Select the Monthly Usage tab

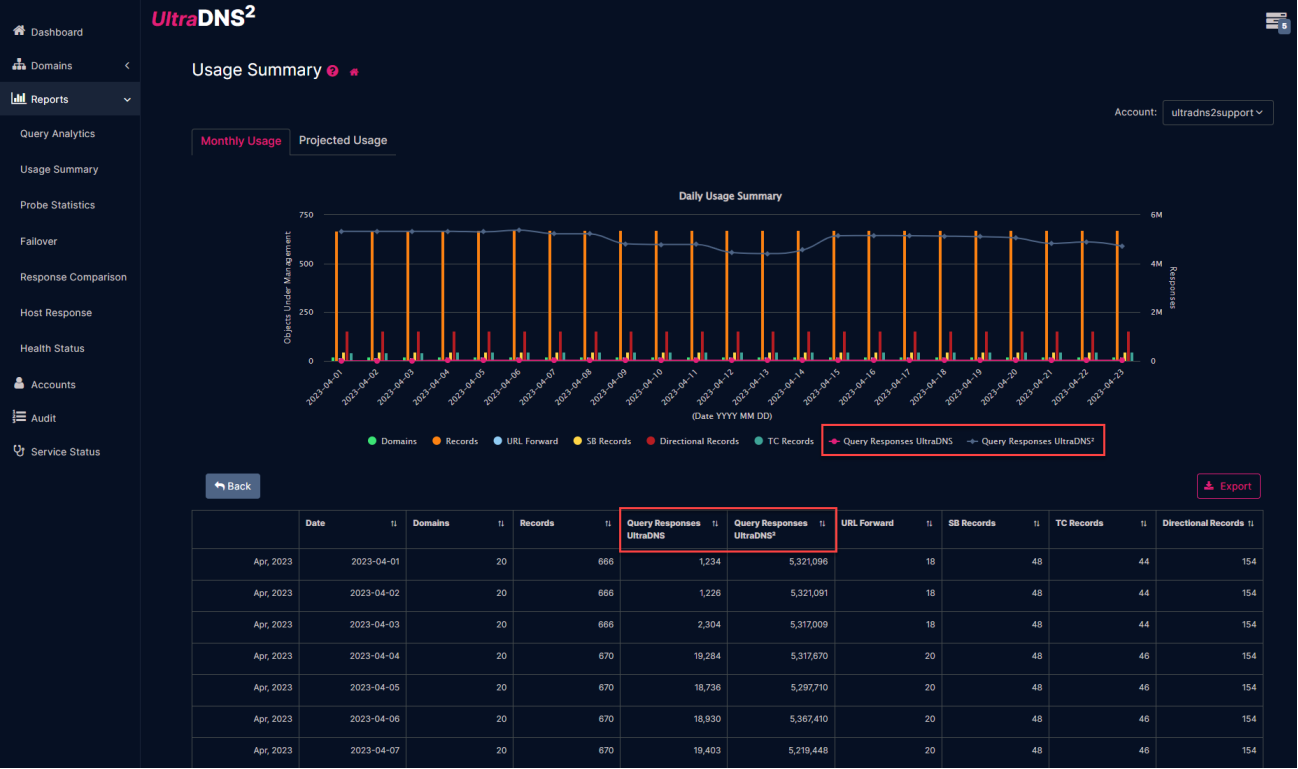(x=240, y=141)
